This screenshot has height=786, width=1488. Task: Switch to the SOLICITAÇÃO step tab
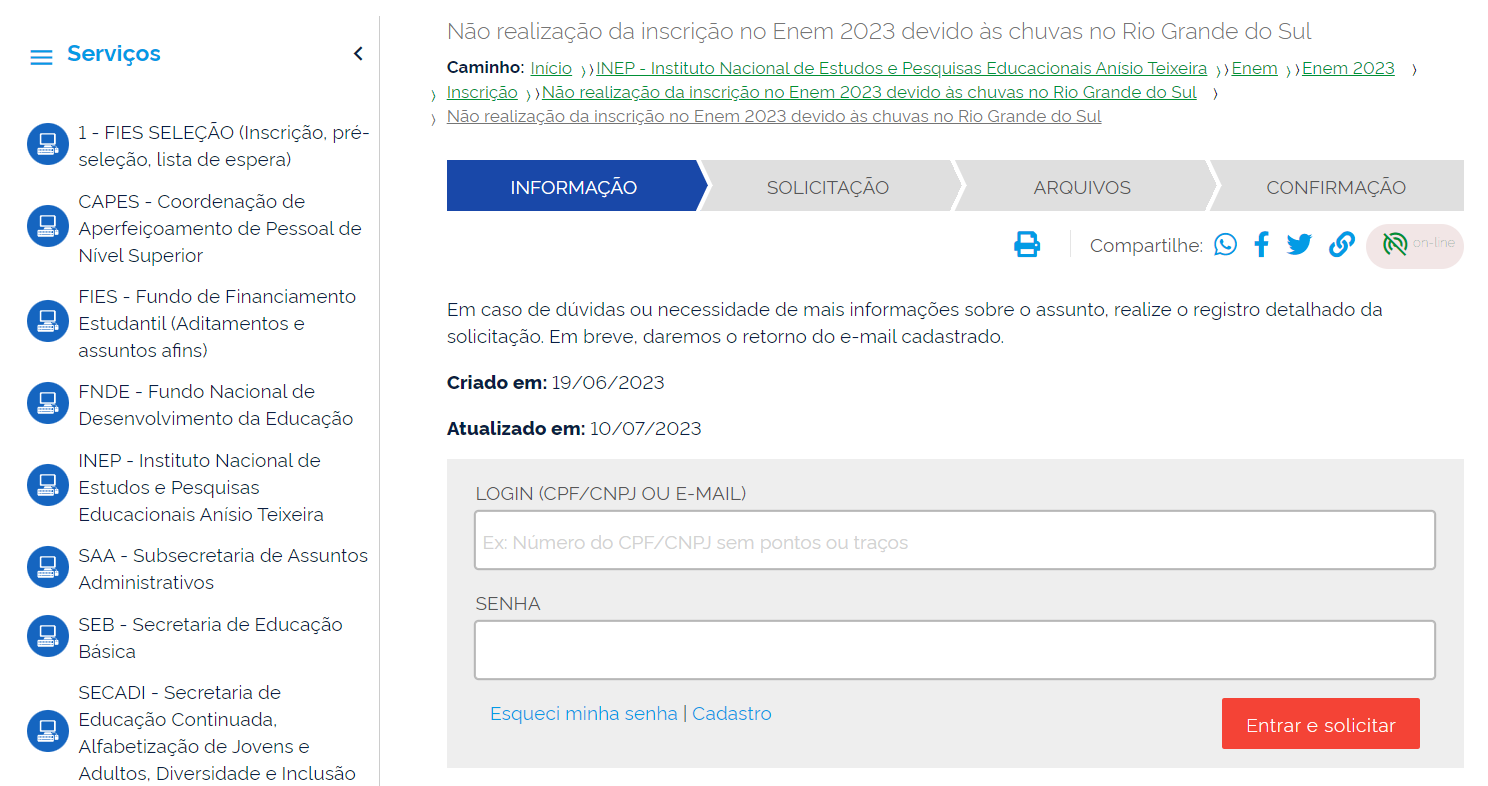click(827, 187)
